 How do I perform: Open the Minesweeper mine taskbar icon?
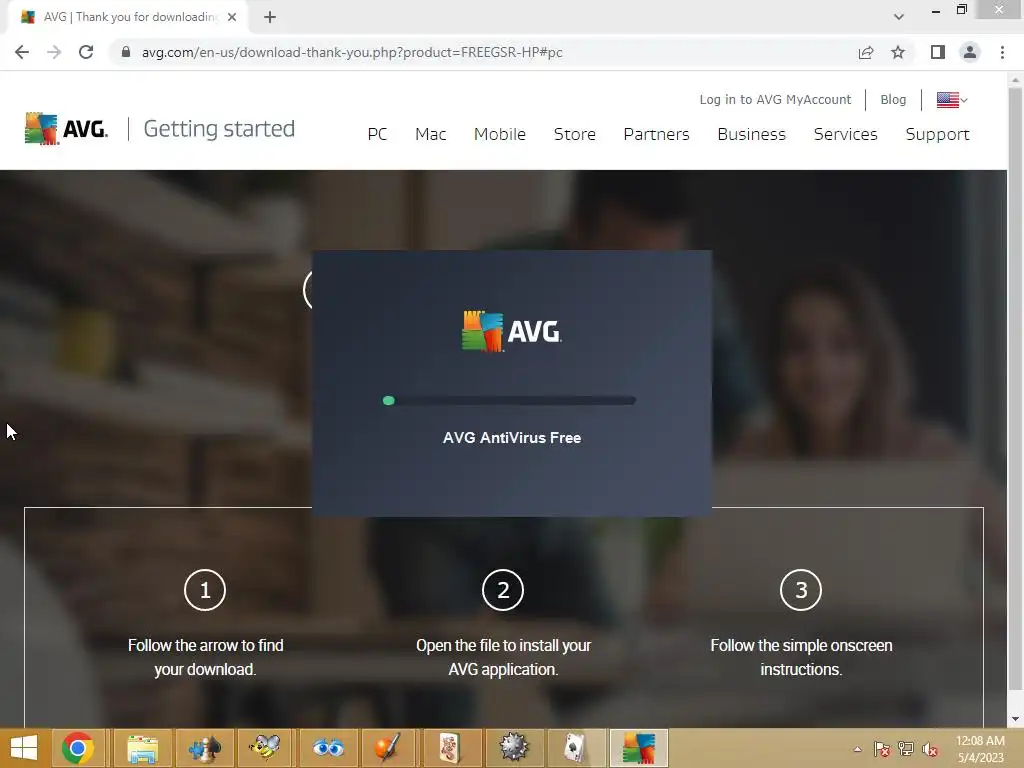pyautogui.click(x=513, y=748)
